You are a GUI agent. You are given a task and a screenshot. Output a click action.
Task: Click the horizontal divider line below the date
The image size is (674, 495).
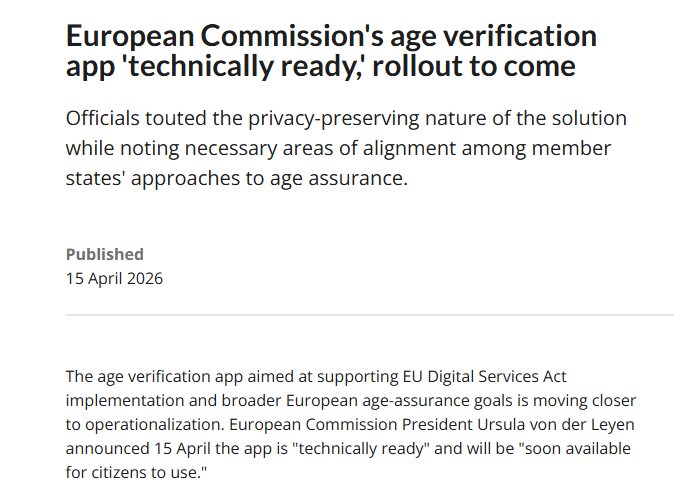[x=370, y=315]
